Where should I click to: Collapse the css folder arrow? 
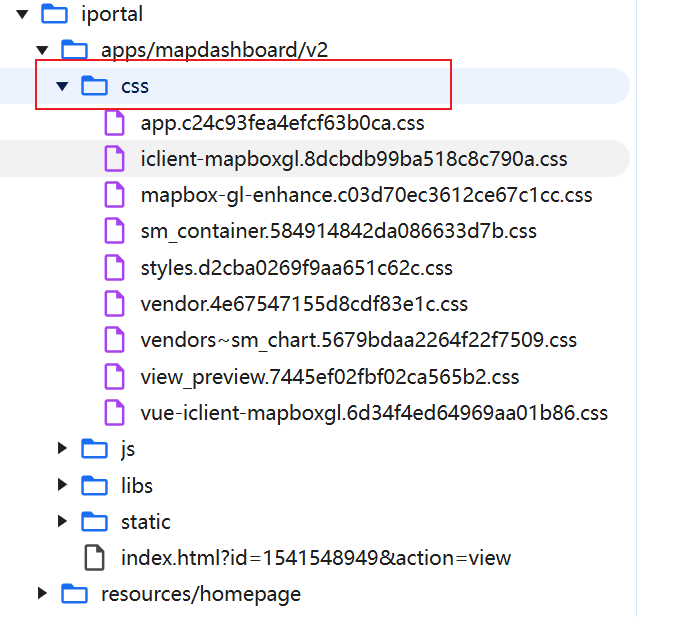pyautogui.click(x=62, y=86)
